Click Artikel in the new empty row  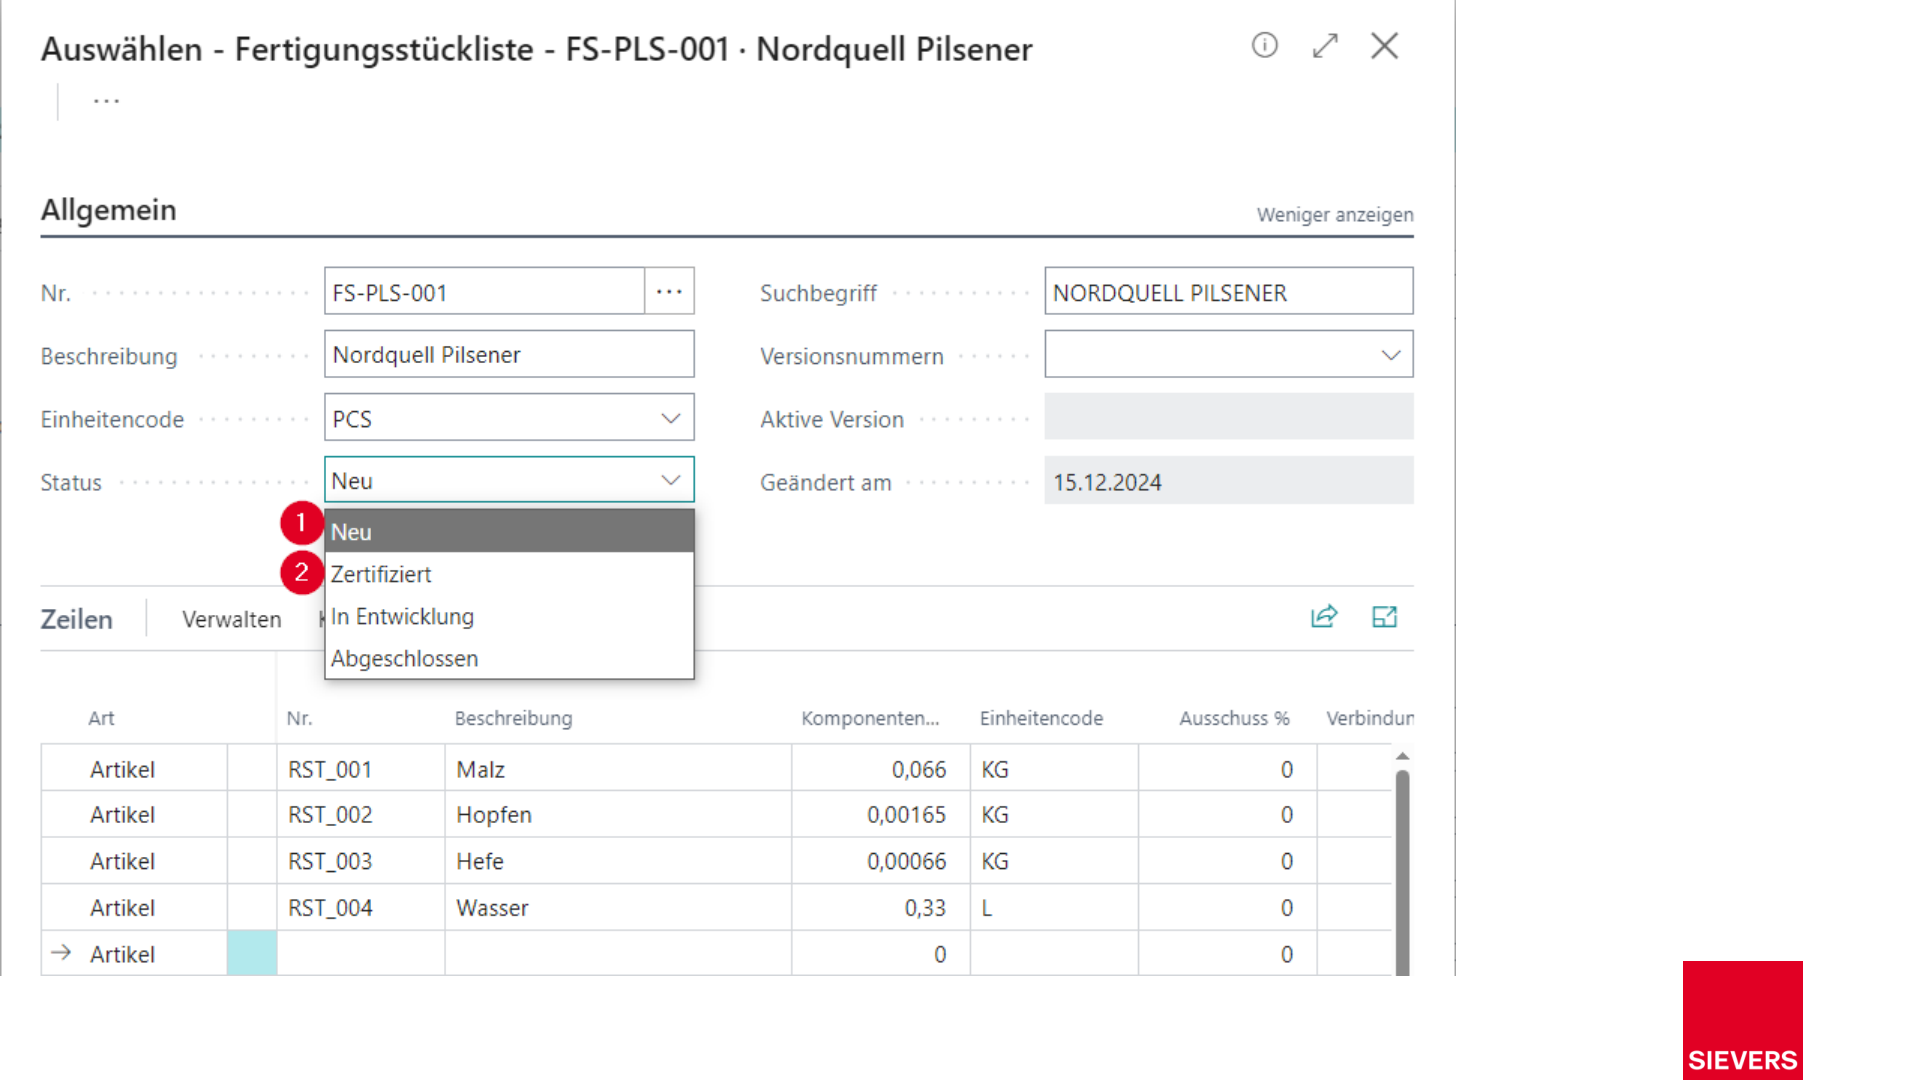(x=122, y=954)
